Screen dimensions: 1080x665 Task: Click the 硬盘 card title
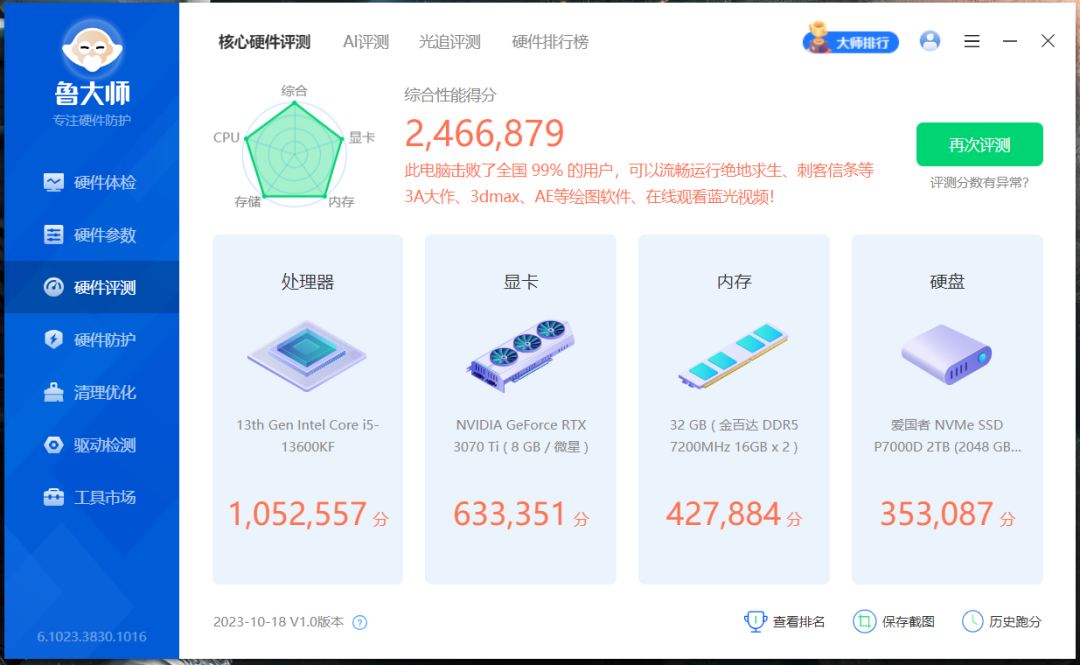947,282
